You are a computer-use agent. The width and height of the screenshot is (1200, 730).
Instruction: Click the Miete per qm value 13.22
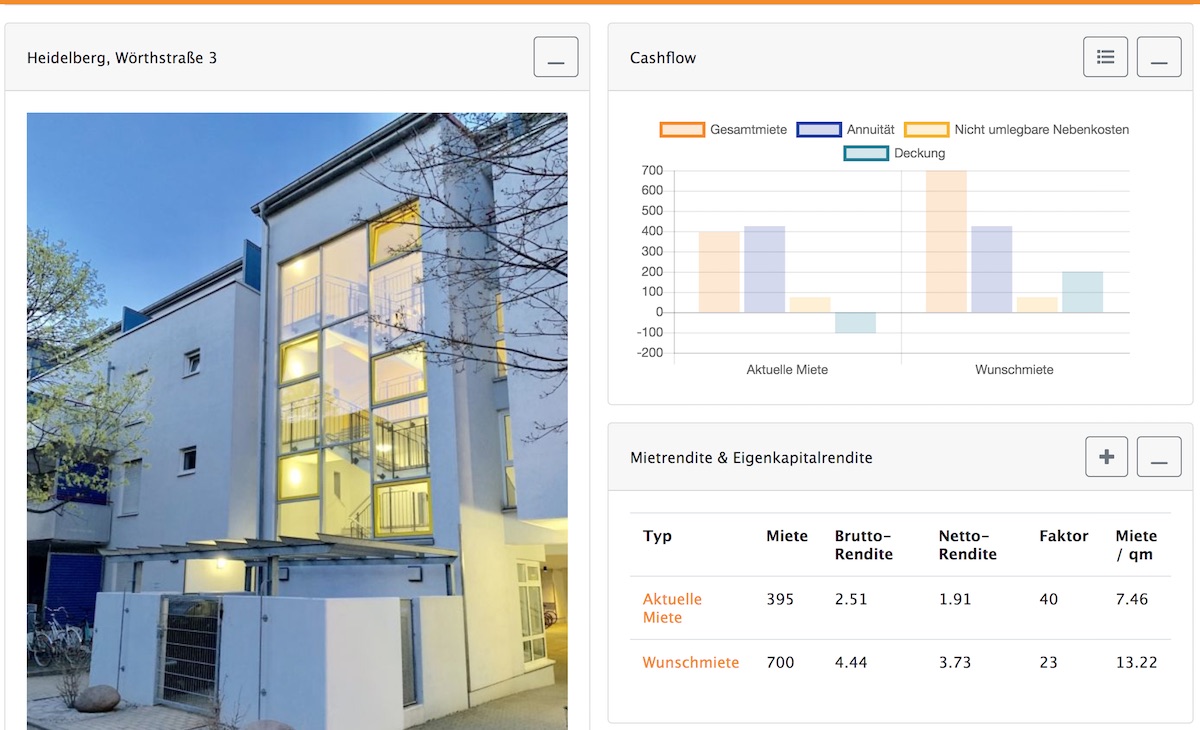(1136, 662)
